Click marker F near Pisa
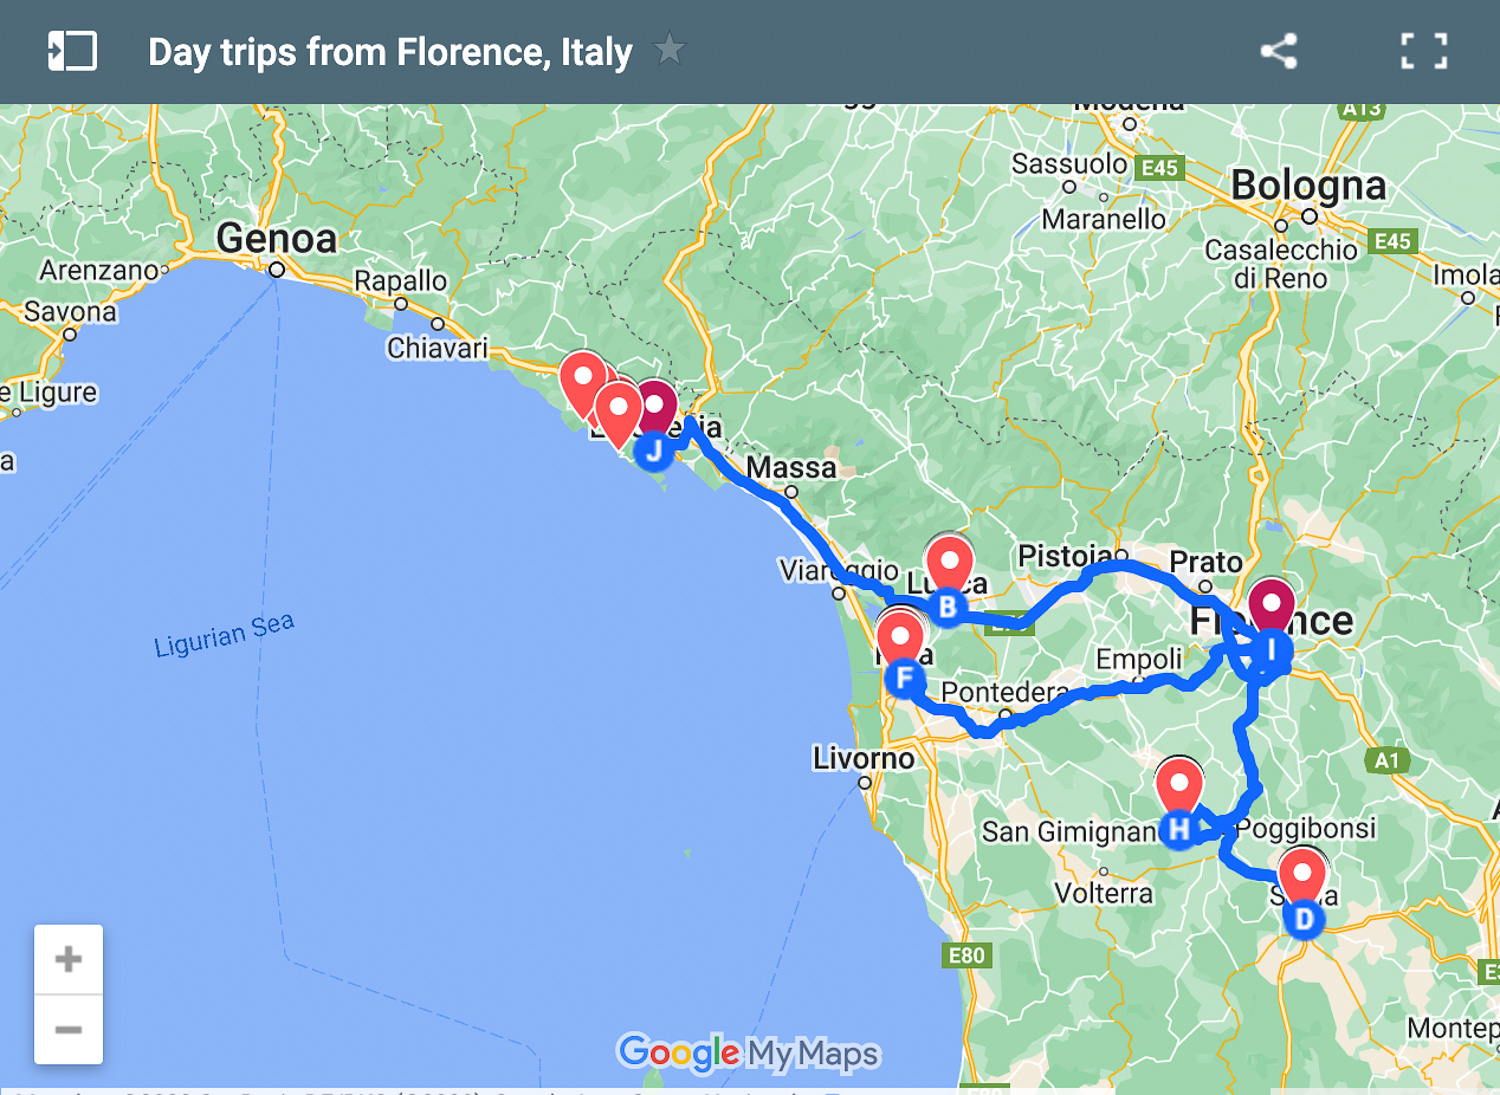1500x1095 pixels. (903, 675)
